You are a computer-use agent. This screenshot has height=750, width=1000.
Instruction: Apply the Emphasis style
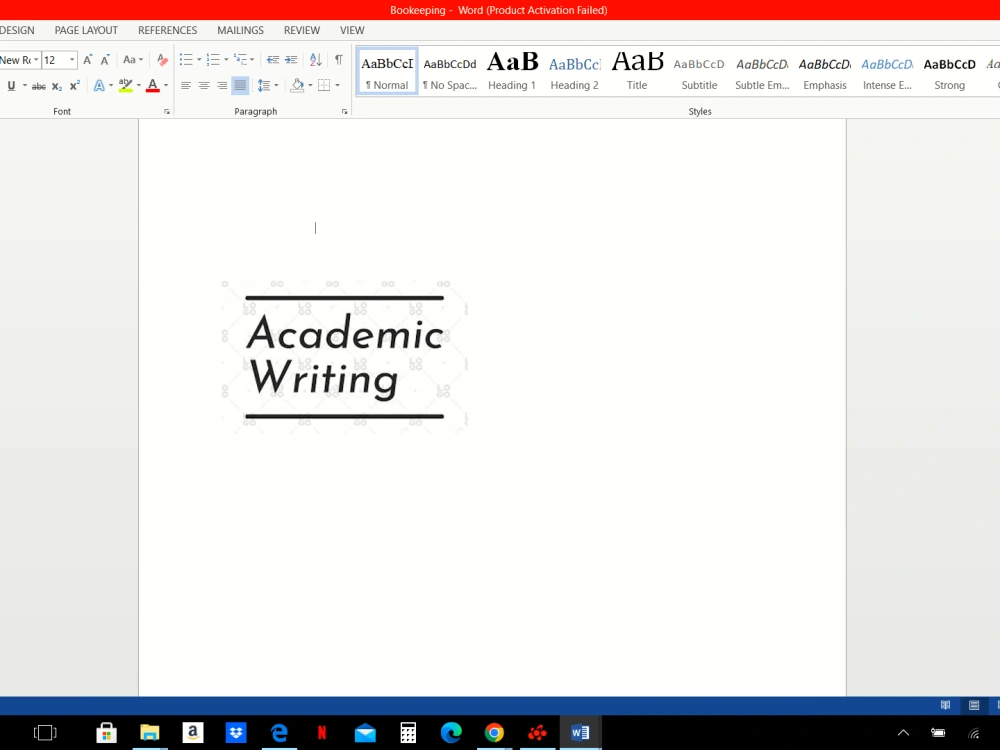[x=825, y=72]
